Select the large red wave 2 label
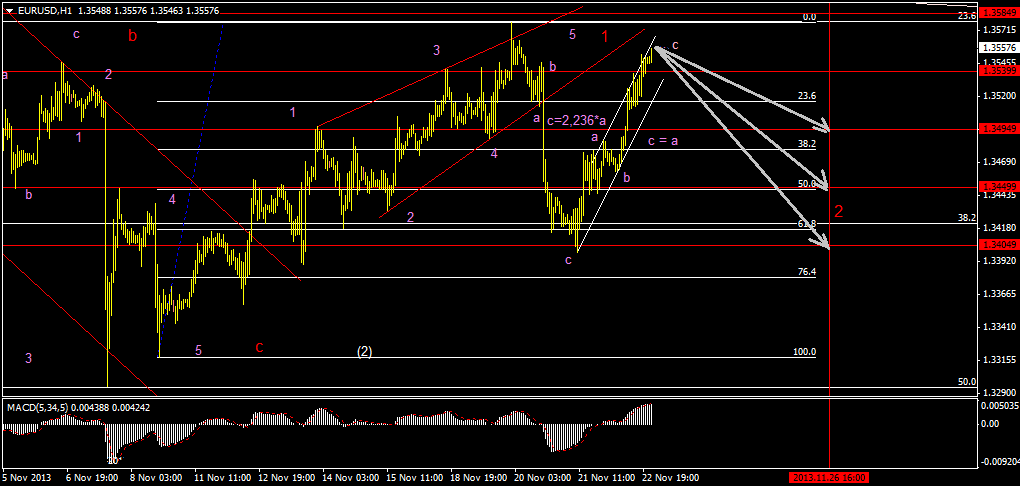Screen dimensions: 1020x486 coord(839,211)
